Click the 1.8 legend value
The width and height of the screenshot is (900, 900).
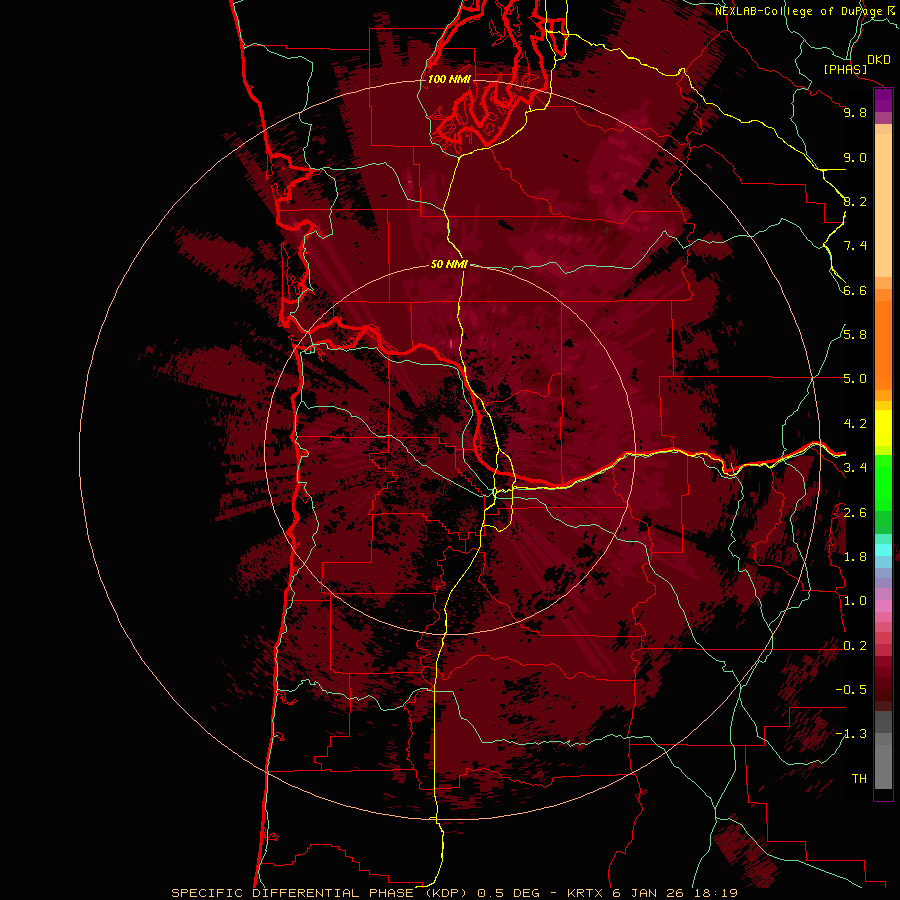coord(855,557)
